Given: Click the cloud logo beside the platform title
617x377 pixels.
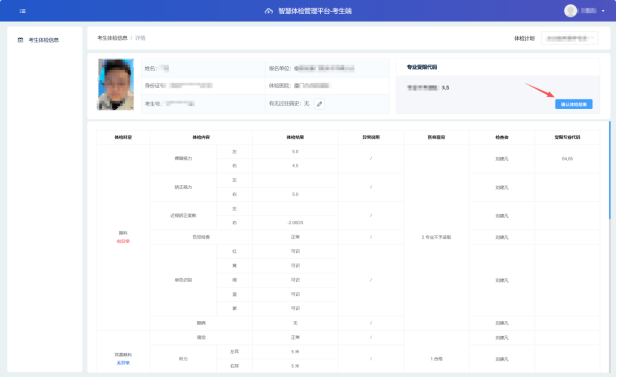Looking at the screenshot, I should tap(269, 11).
